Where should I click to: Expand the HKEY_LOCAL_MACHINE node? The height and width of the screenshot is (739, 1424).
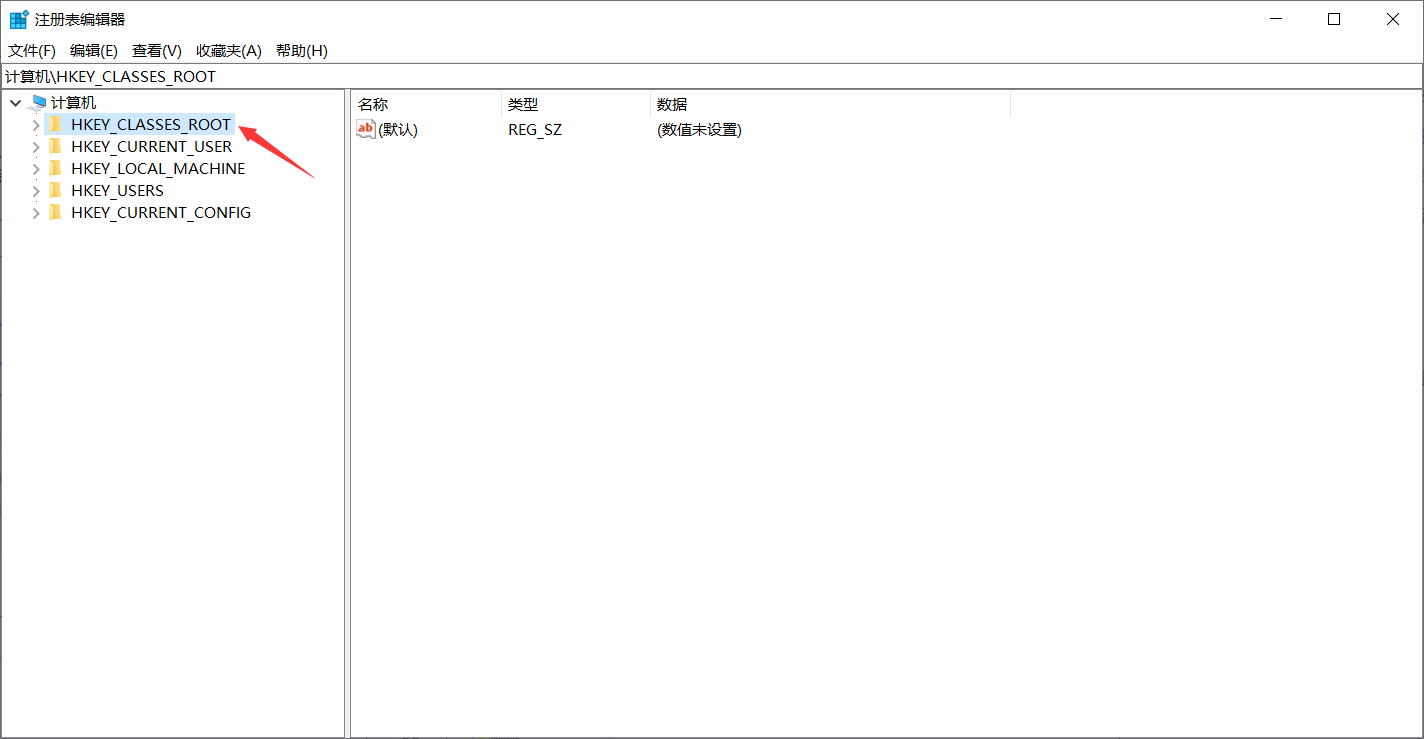(x=36, y=169)
